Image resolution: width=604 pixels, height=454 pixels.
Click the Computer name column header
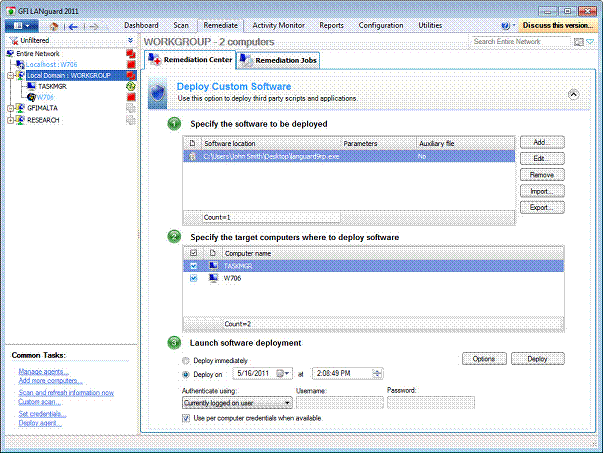point(393,253)
